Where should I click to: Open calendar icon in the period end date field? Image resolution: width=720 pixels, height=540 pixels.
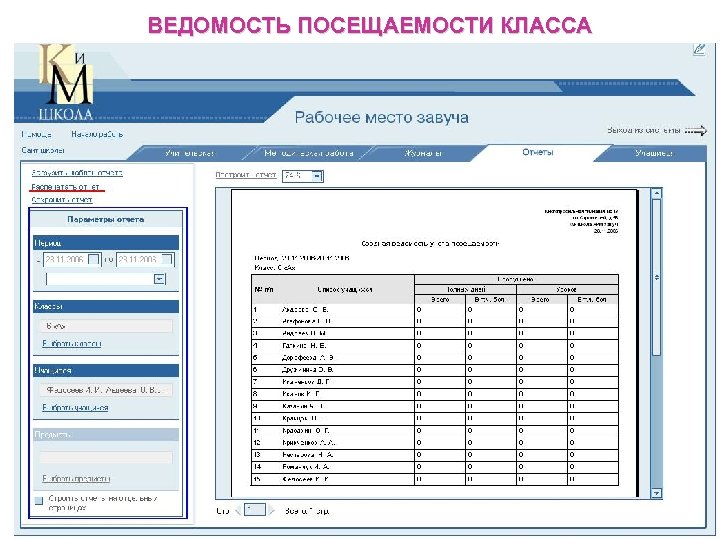pyautogui.click(x=167, y=260)
